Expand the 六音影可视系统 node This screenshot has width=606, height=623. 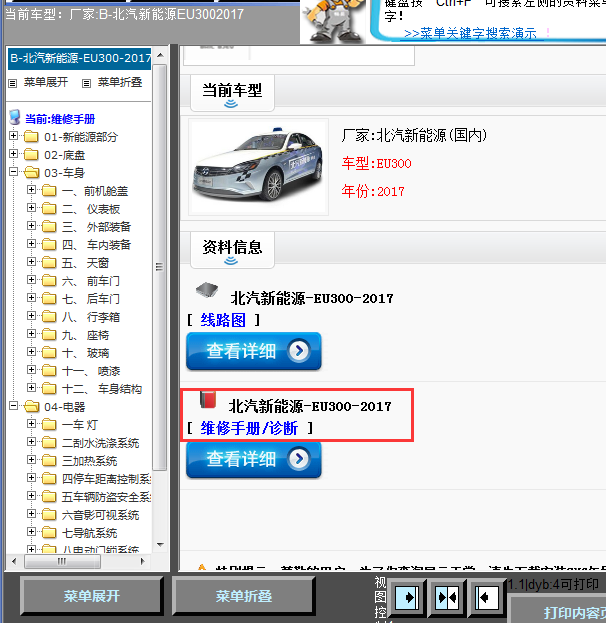pos(31,513)
